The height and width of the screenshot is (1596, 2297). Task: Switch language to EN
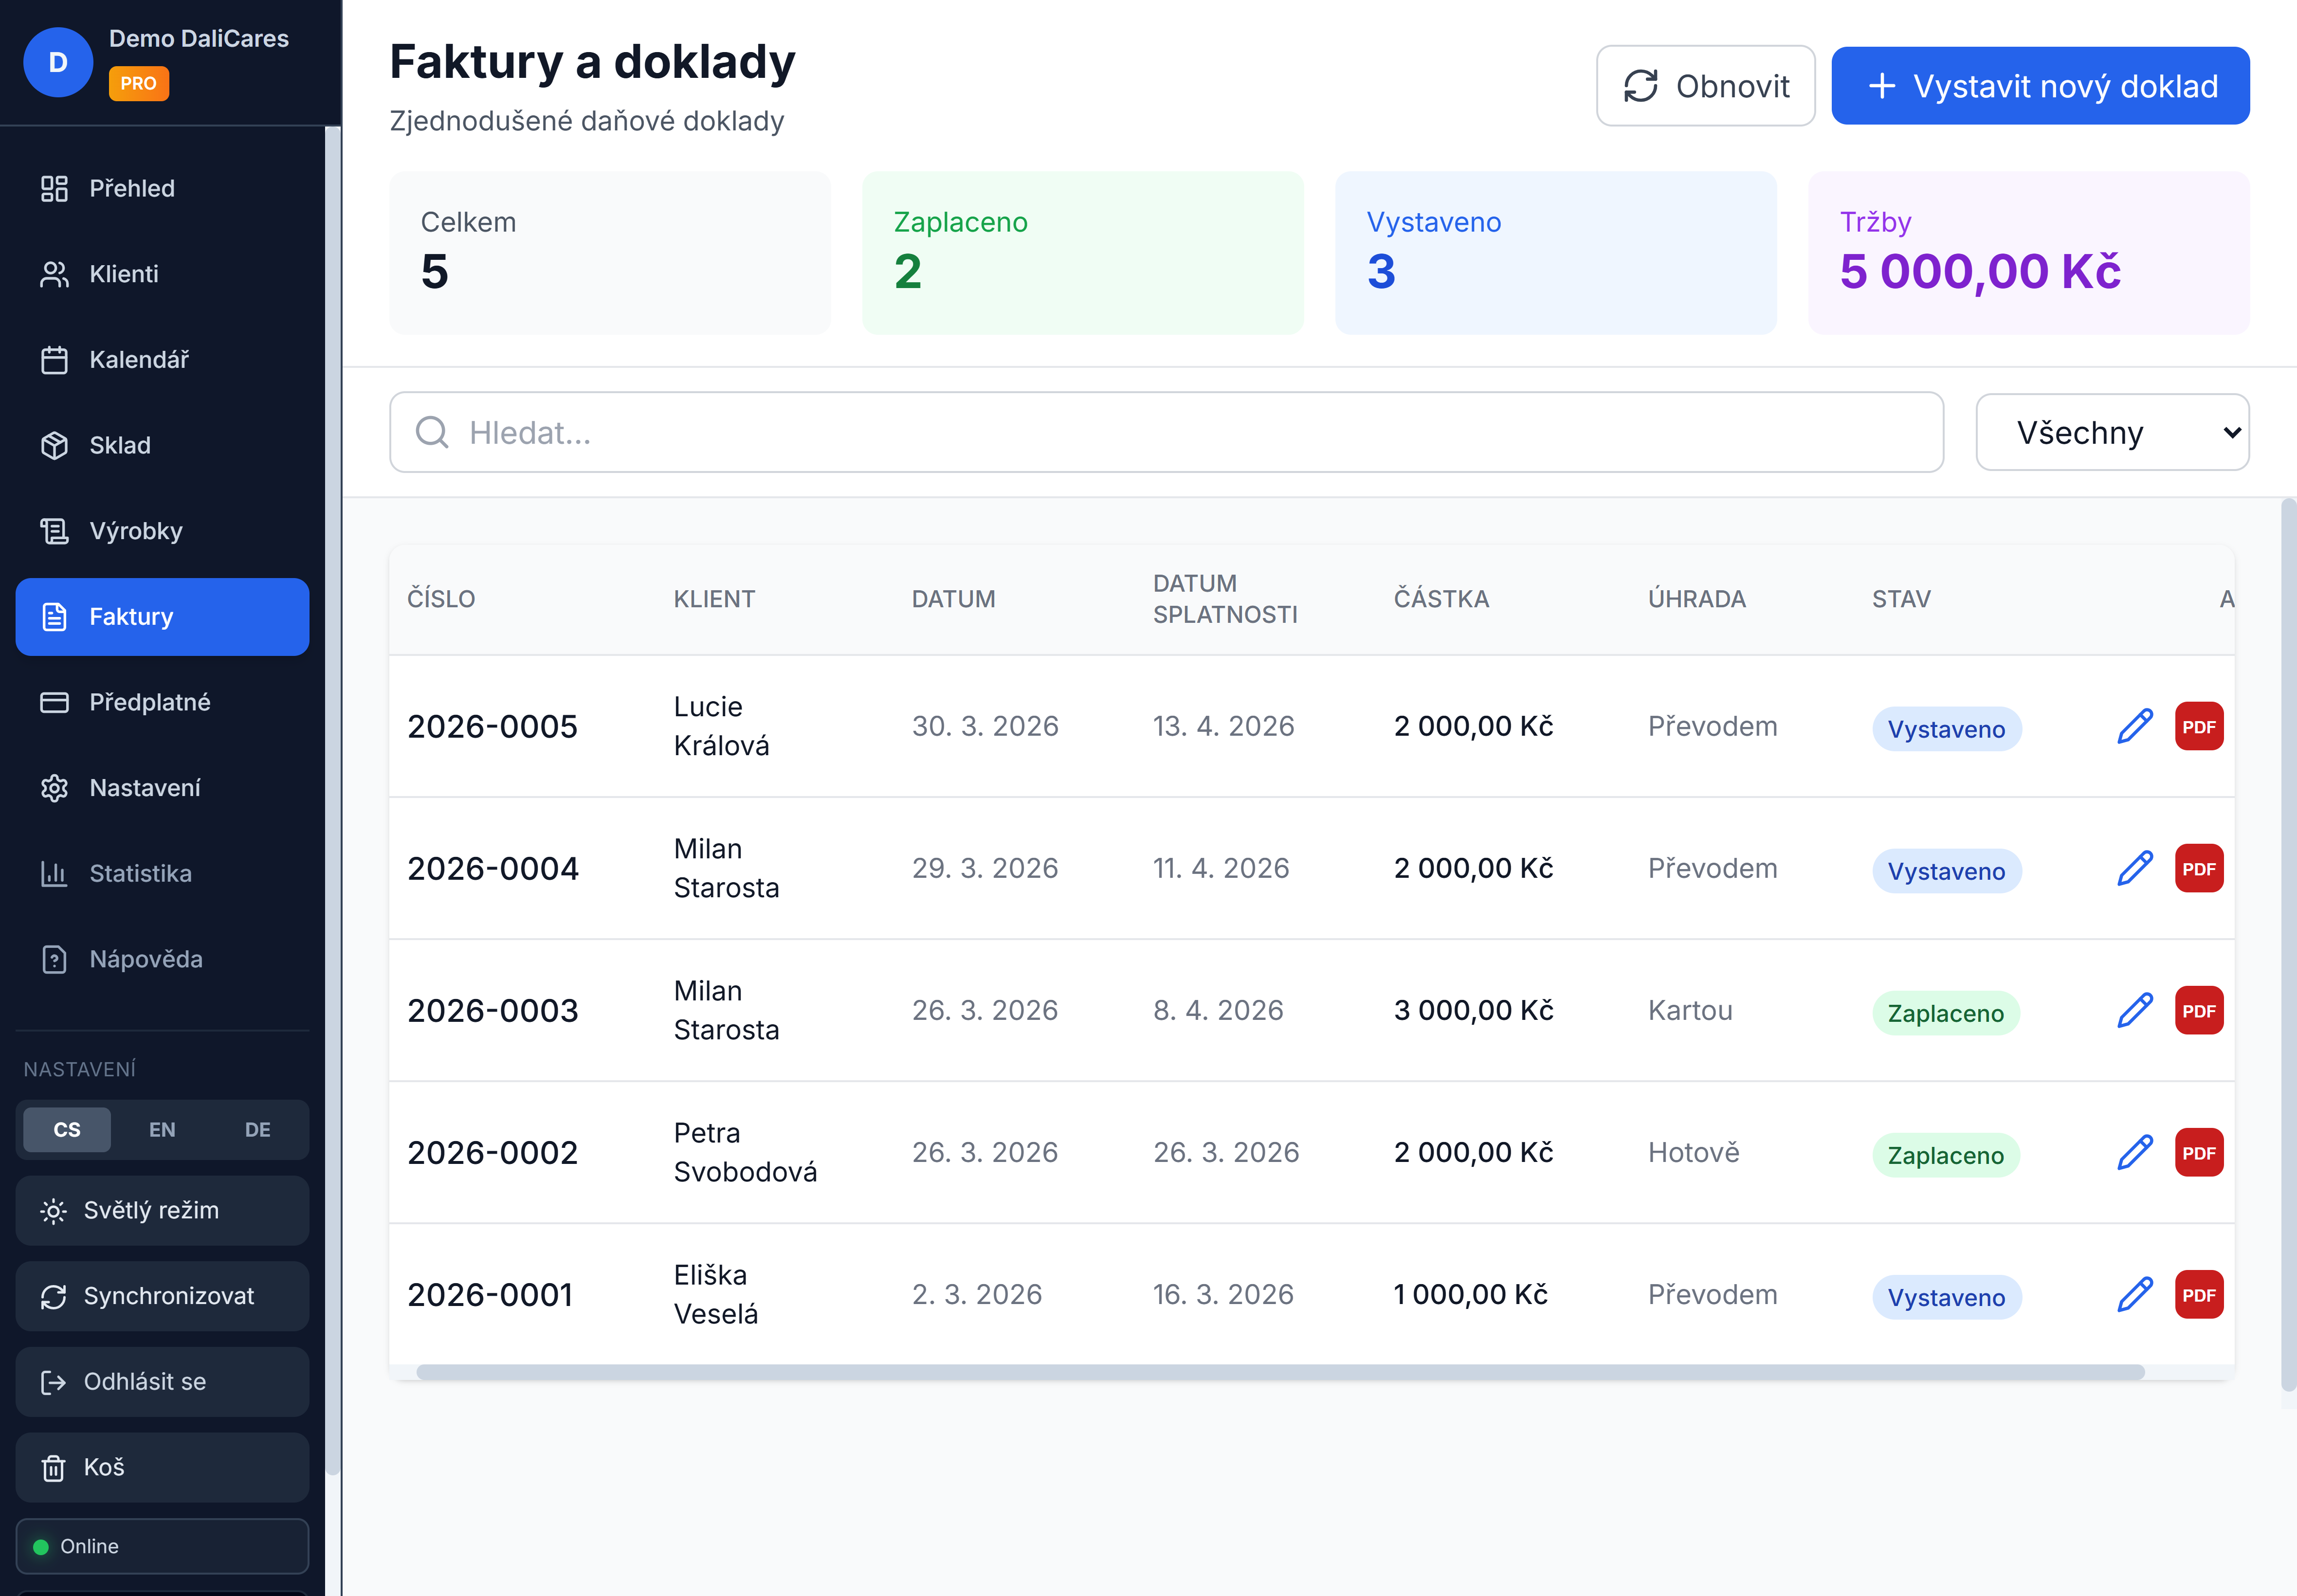162,1129
